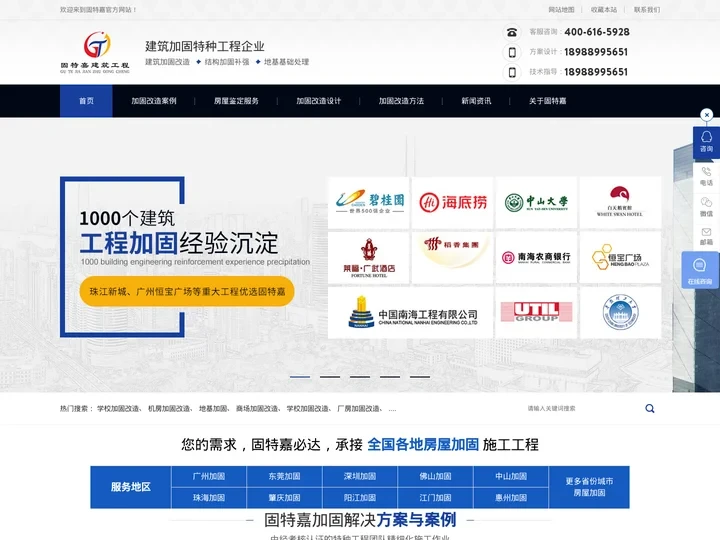720x540 pixels.
Task: Click the 邮箱 sidebar icon
Action: 706,236
